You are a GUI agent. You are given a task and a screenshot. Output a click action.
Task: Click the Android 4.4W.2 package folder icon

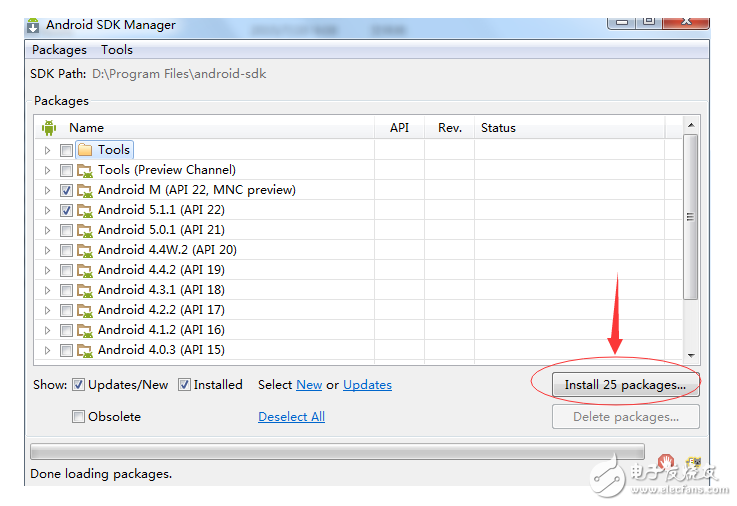[x=85, y=250]
